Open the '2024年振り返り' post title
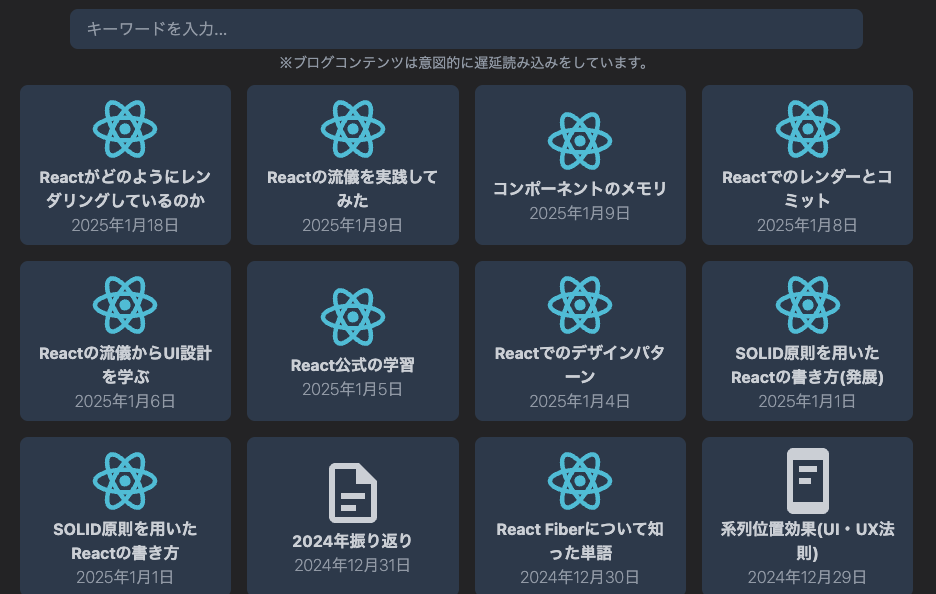Viewport: 936px width, 594px height. tap(352, 541)
